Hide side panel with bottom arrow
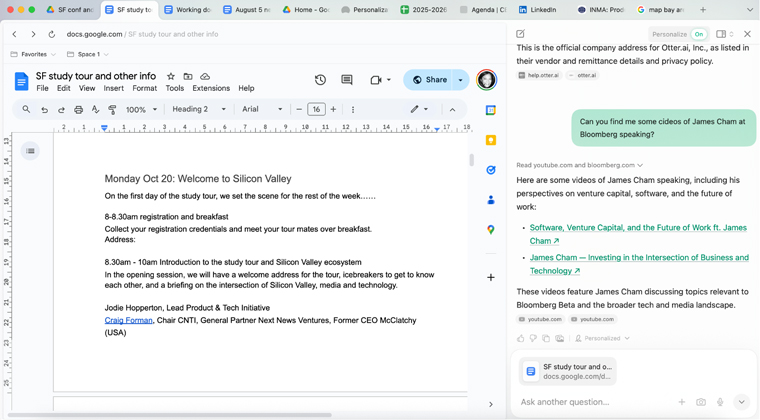The image size is (760, 420). pos(491,404)
